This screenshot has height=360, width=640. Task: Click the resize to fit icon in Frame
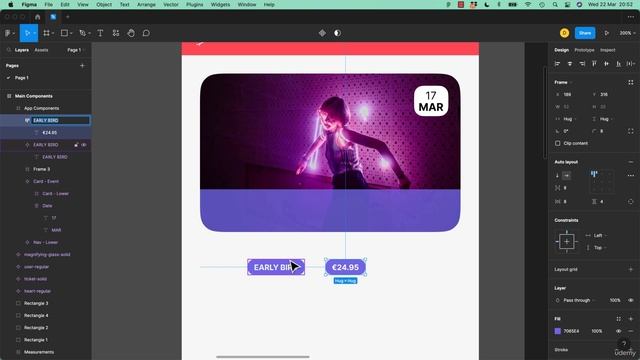click(x=631, y=82)
